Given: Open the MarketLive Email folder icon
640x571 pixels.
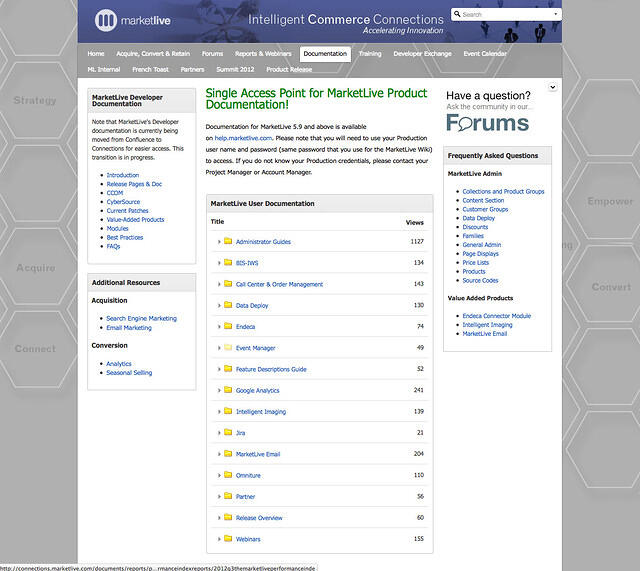Looking at the screenshot, I should click(228, 453).
